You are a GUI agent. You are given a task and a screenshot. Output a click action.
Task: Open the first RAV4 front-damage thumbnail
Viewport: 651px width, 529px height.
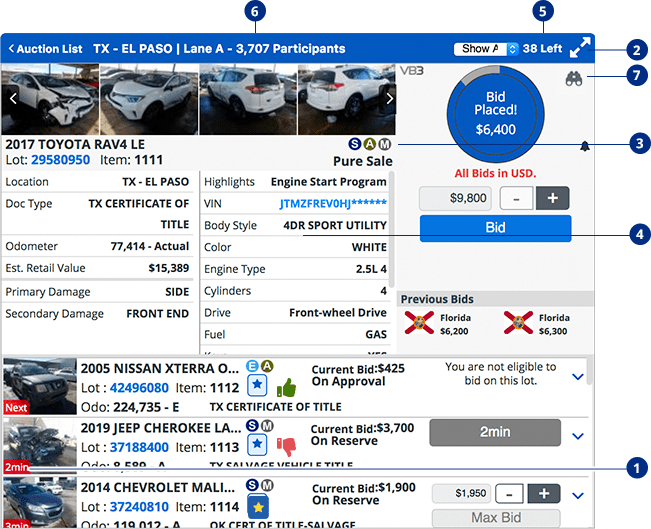click(x=50, y=99)
